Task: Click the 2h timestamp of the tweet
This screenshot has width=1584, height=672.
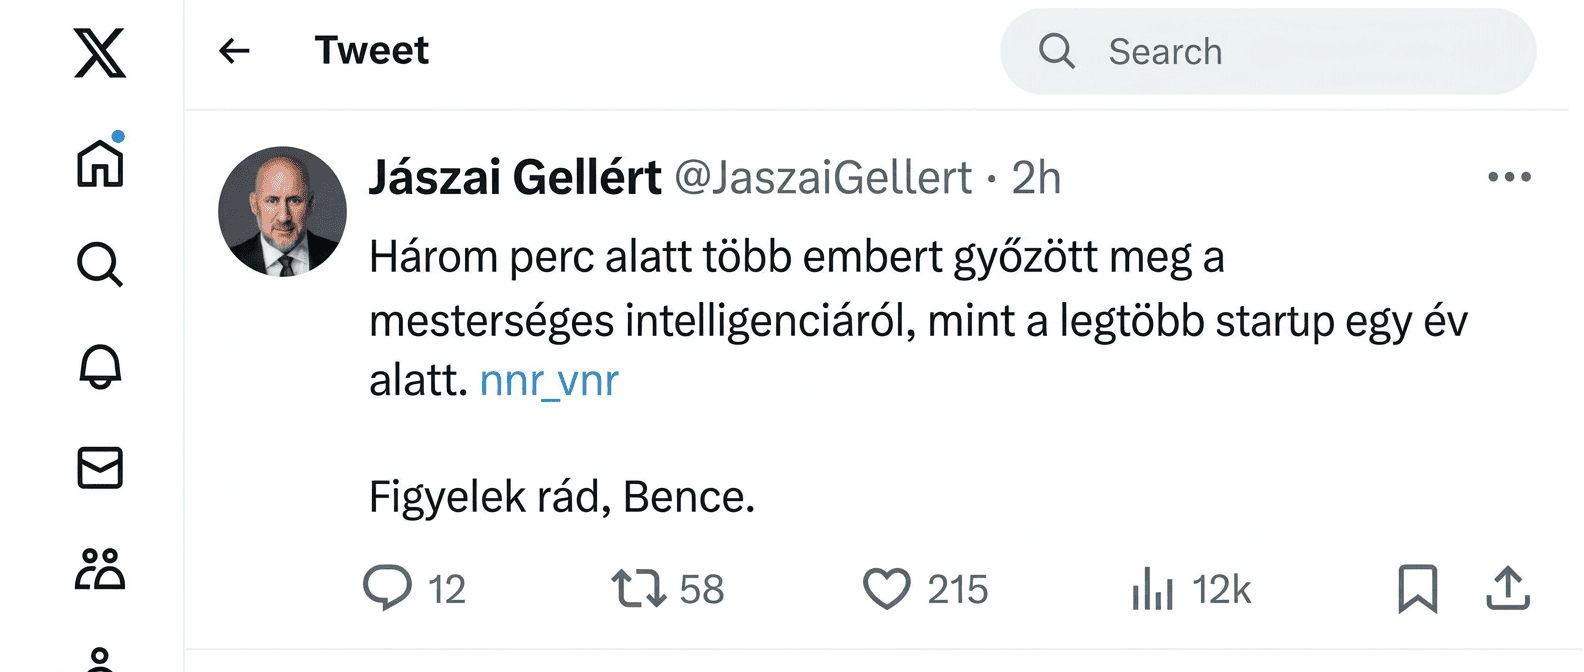Action: [1036, 178]
